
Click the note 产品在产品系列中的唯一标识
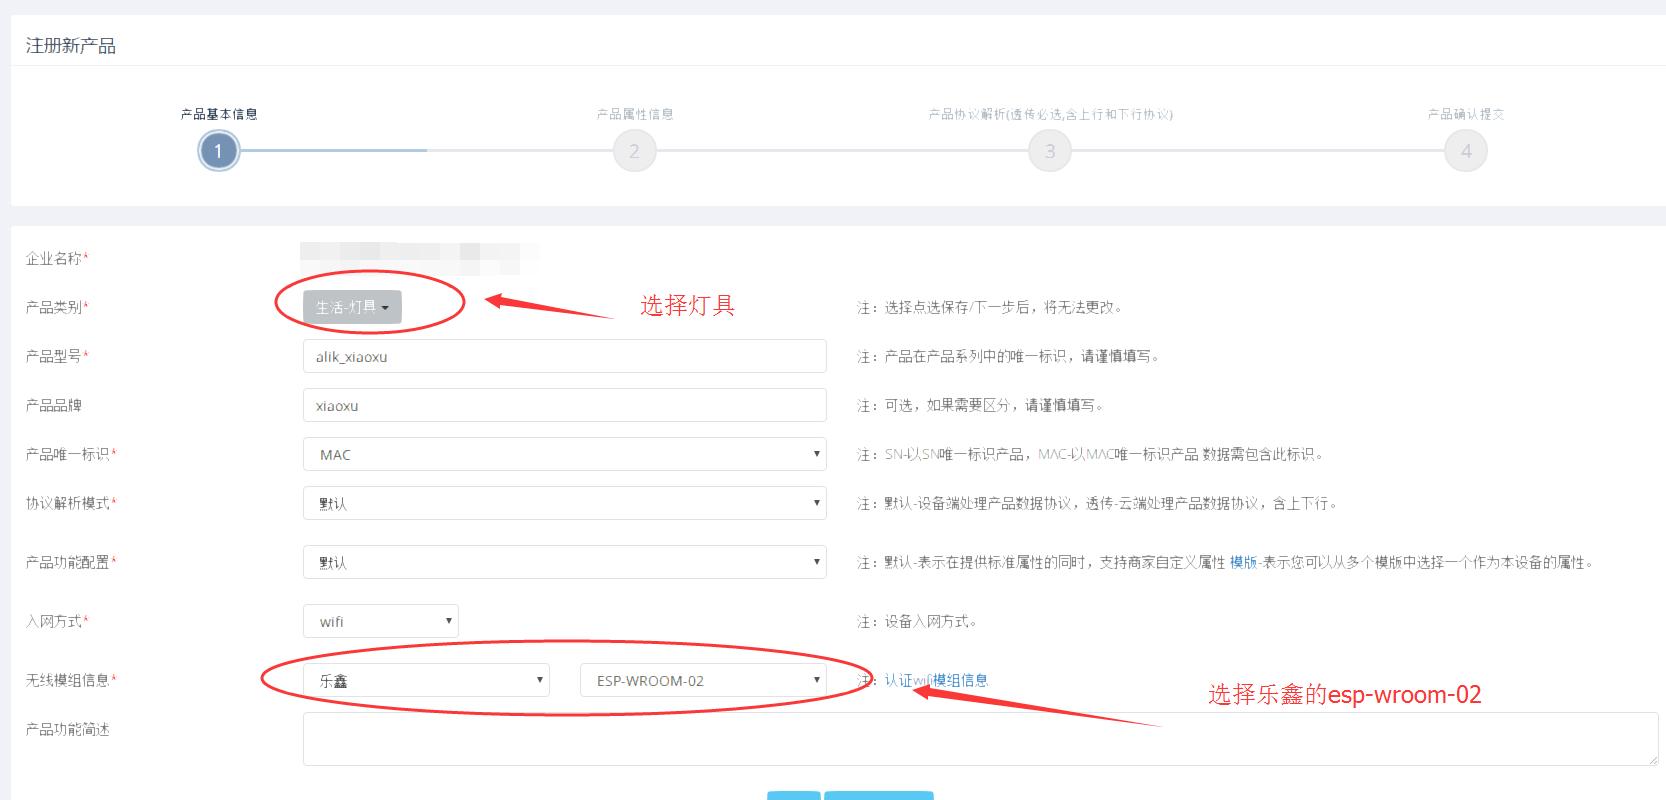point(1008,356)
